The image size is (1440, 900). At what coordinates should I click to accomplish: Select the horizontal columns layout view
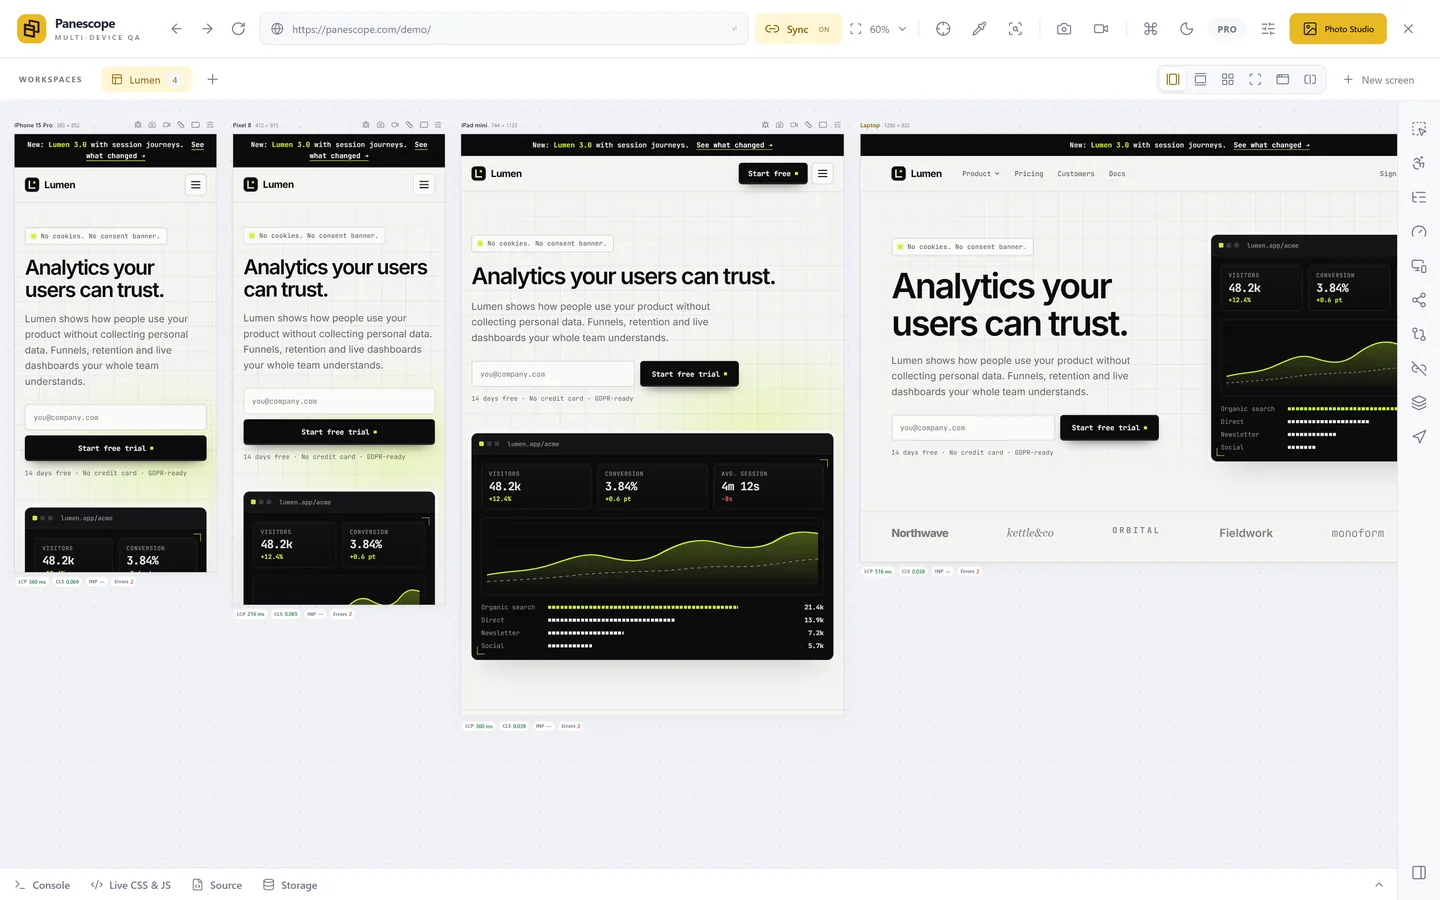[x=1173, y=79]
